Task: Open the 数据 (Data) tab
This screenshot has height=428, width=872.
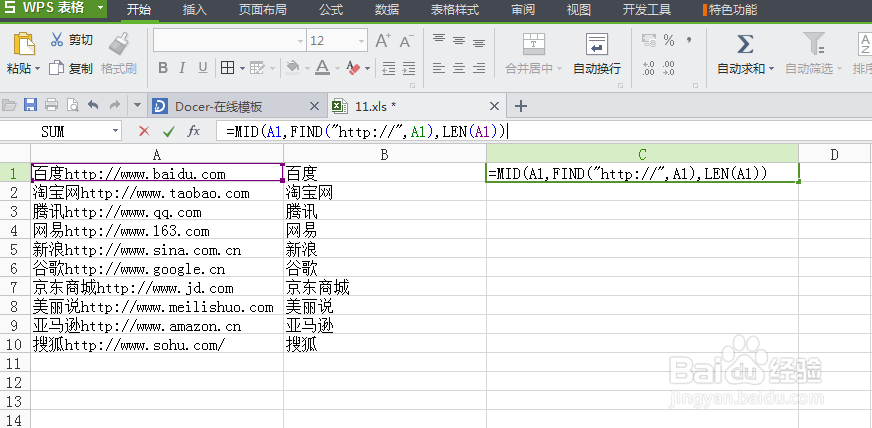Action: tap(387, 9)
